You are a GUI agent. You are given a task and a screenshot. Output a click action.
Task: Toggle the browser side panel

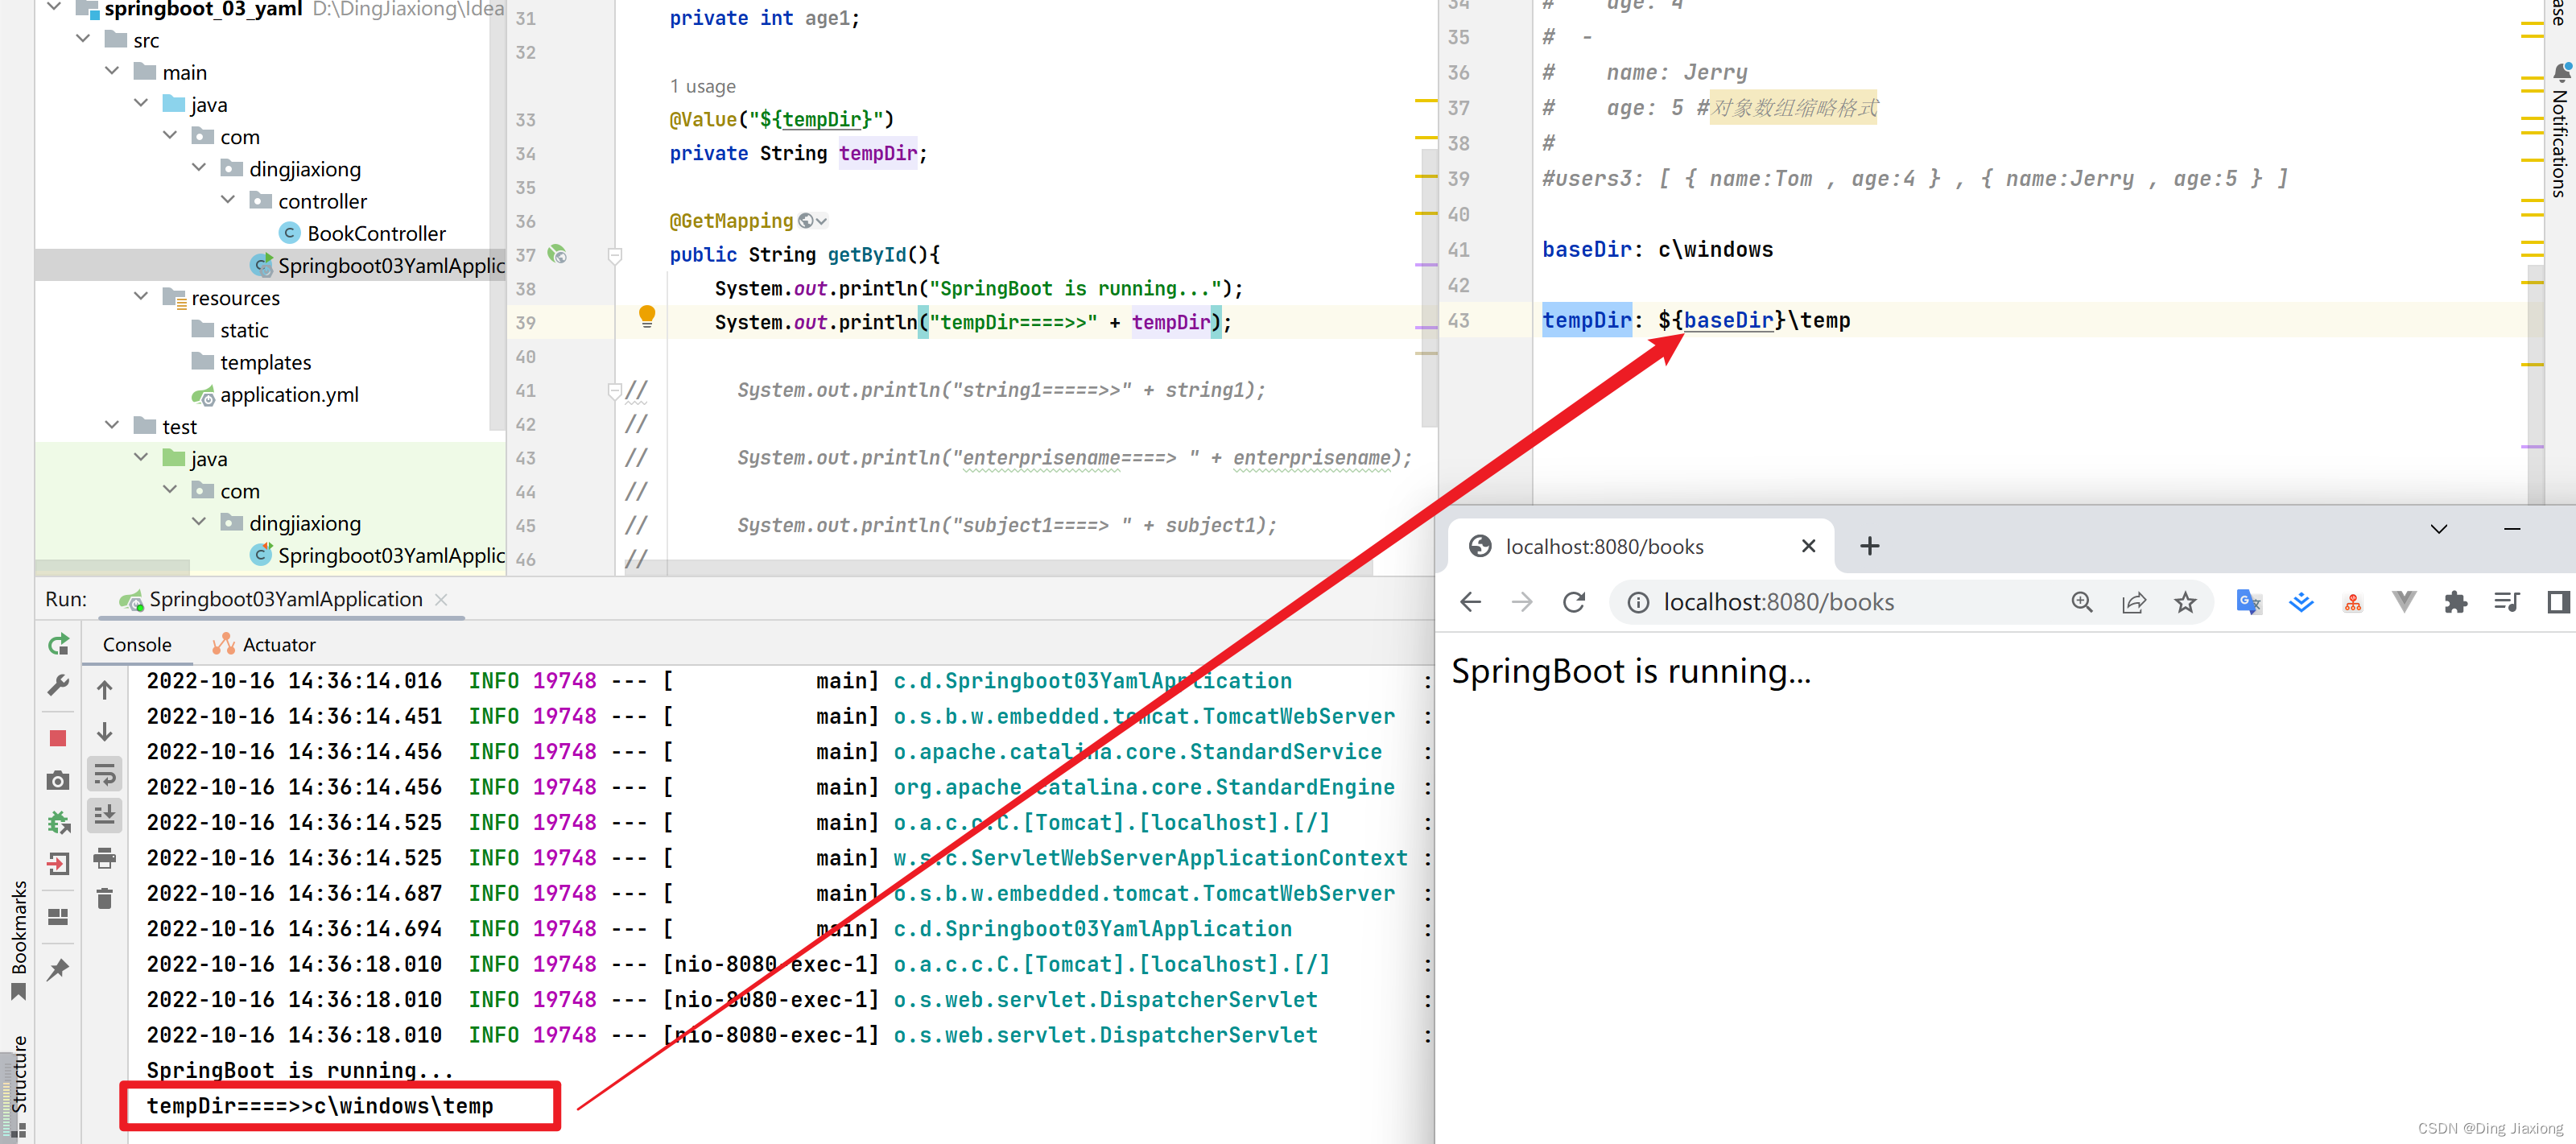click(2558, 602)
